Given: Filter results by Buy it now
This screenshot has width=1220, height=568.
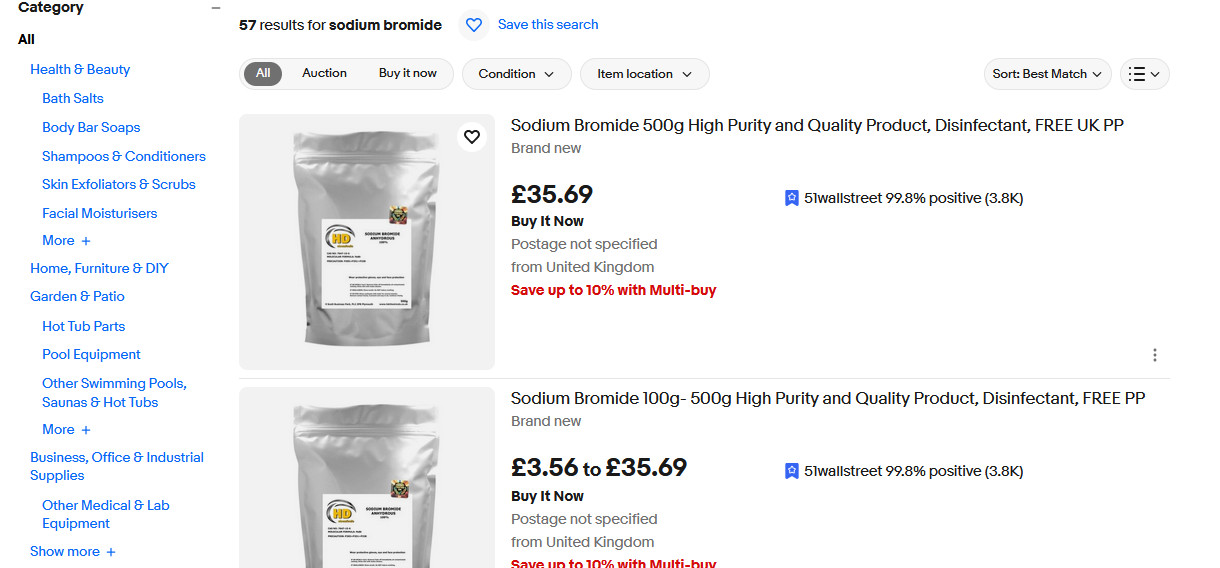Looking at the screenshot, I should tap(407, 73).
